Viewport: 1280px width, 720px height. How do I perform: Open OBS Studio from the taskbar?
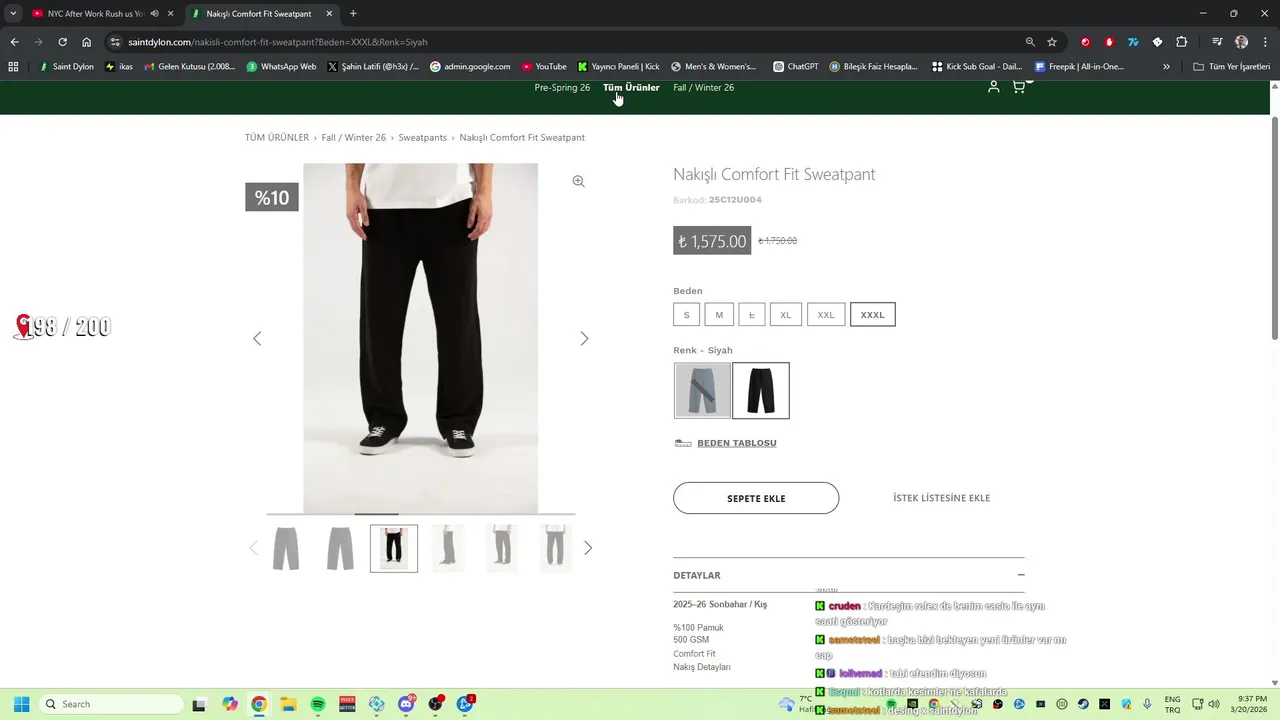point(435,704)
